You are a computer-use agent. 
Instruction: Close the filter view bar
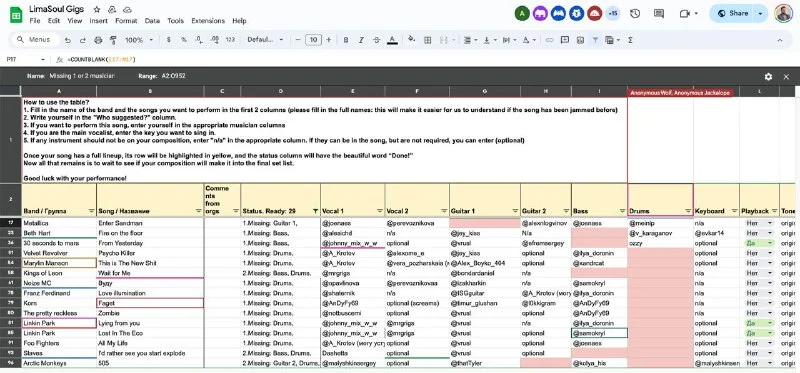pos(786,77)
